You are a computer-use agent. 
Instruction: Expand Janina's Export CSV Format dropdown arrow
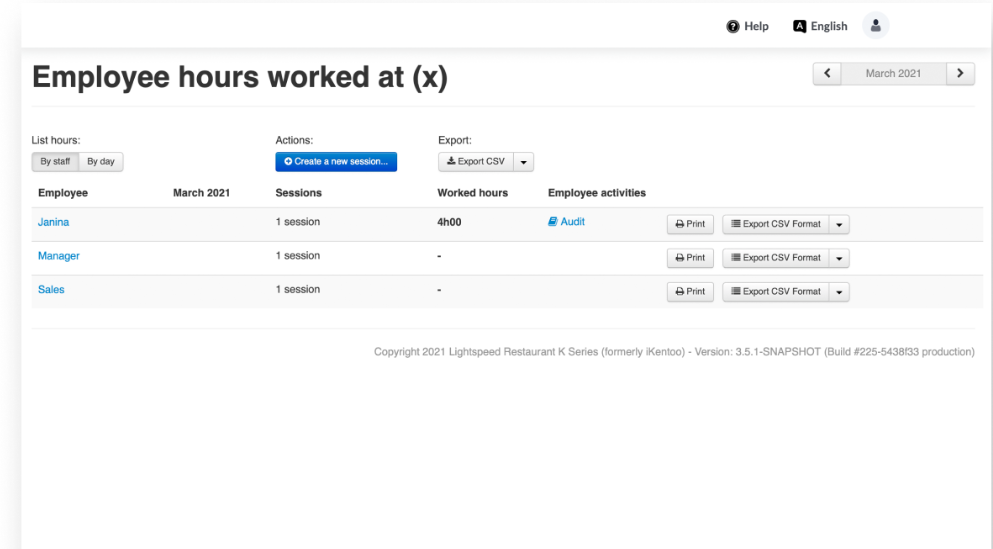(x=839, y=224)
